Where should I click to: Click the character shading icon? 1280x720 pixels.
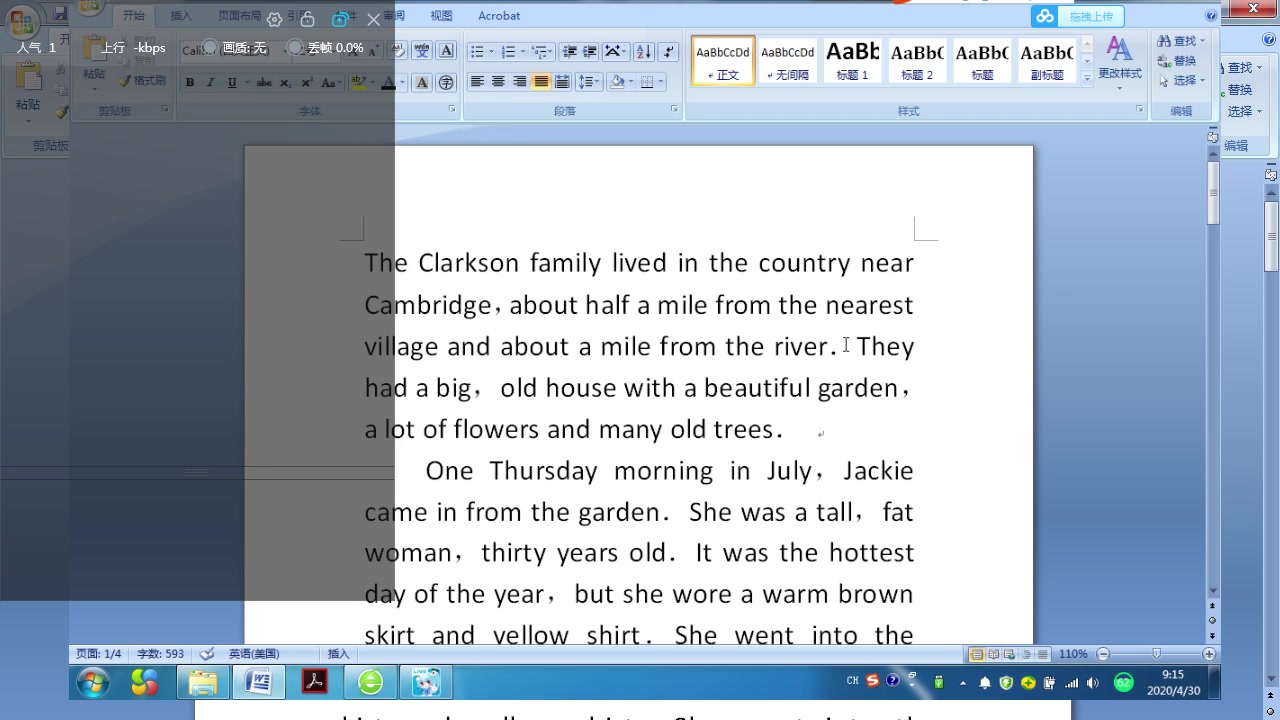tap(423, 83)
